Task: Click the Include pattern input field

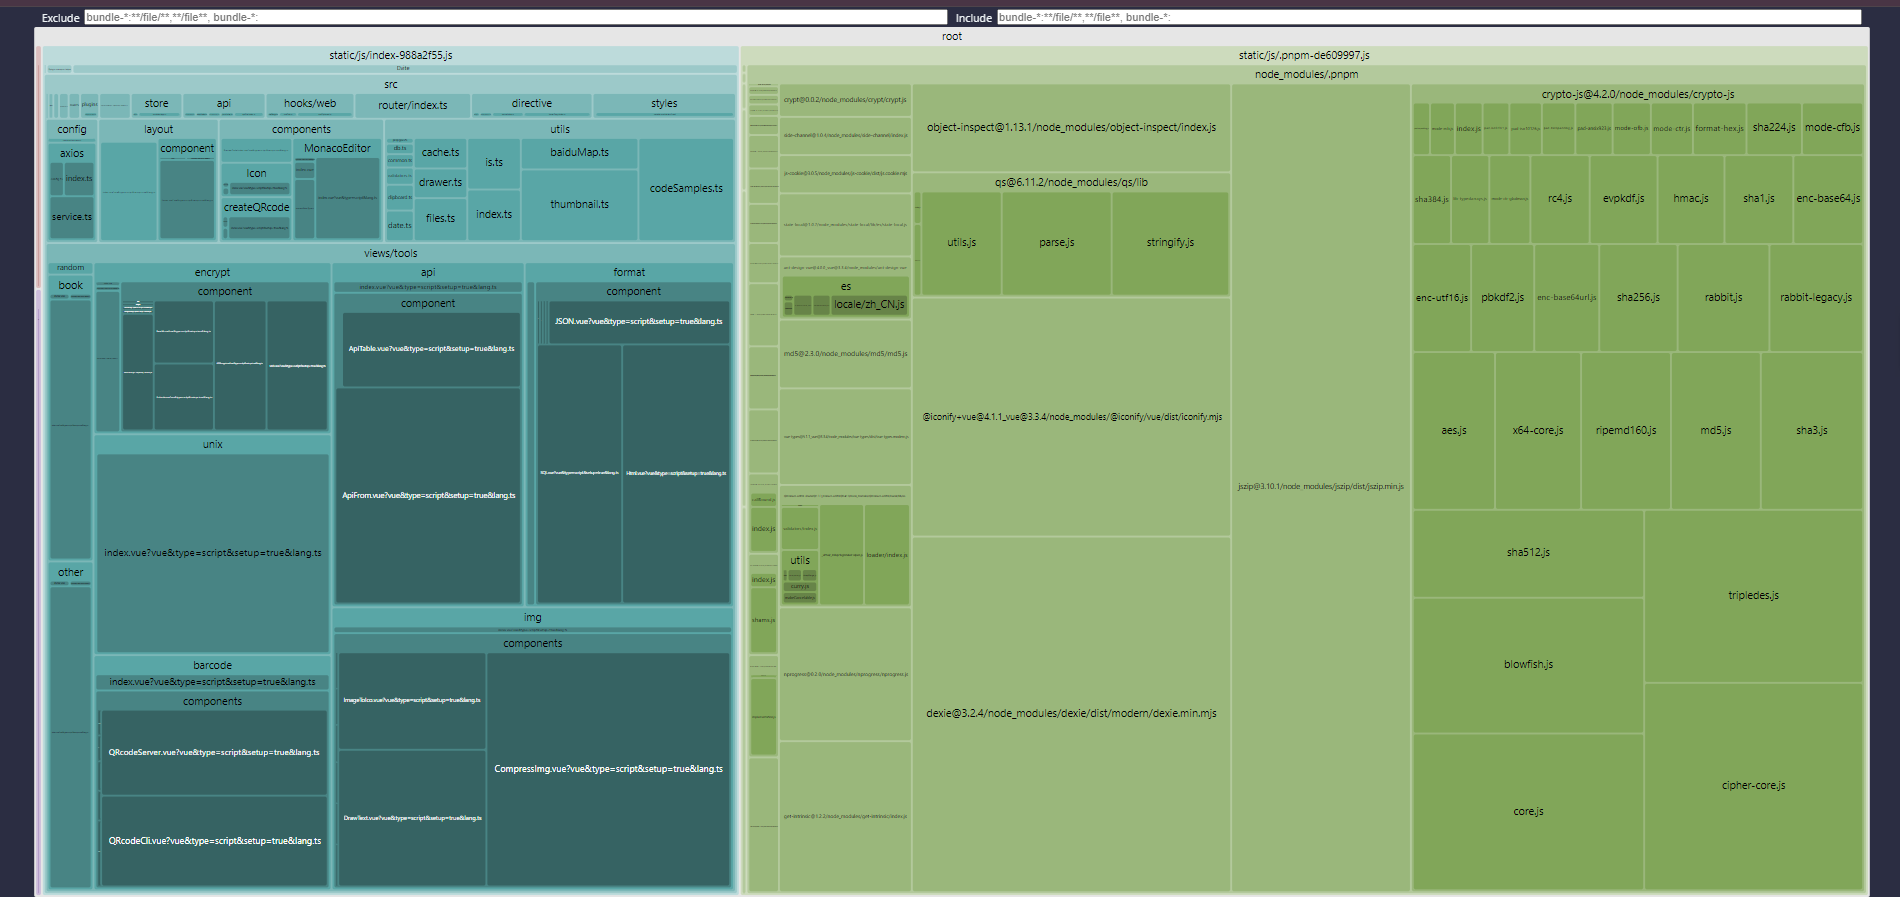Action: [1428, 17]
